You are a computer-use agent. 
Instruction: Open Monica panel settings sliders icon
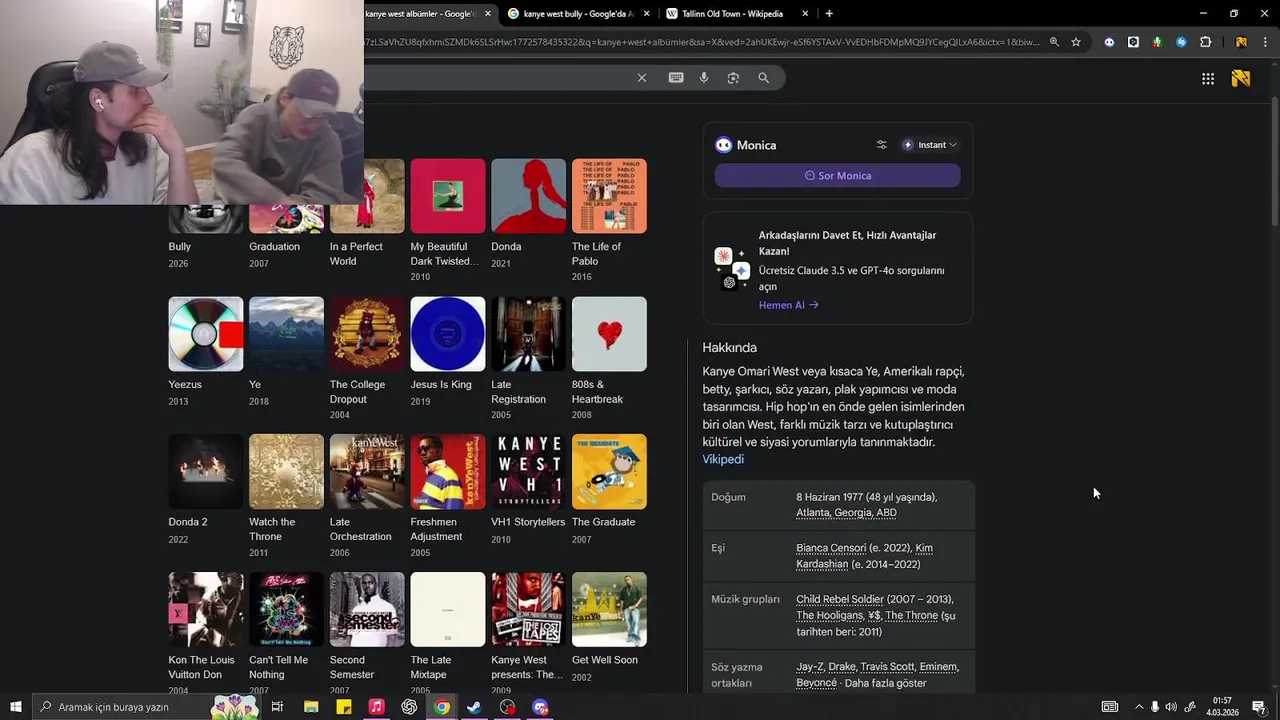(881, 145)
